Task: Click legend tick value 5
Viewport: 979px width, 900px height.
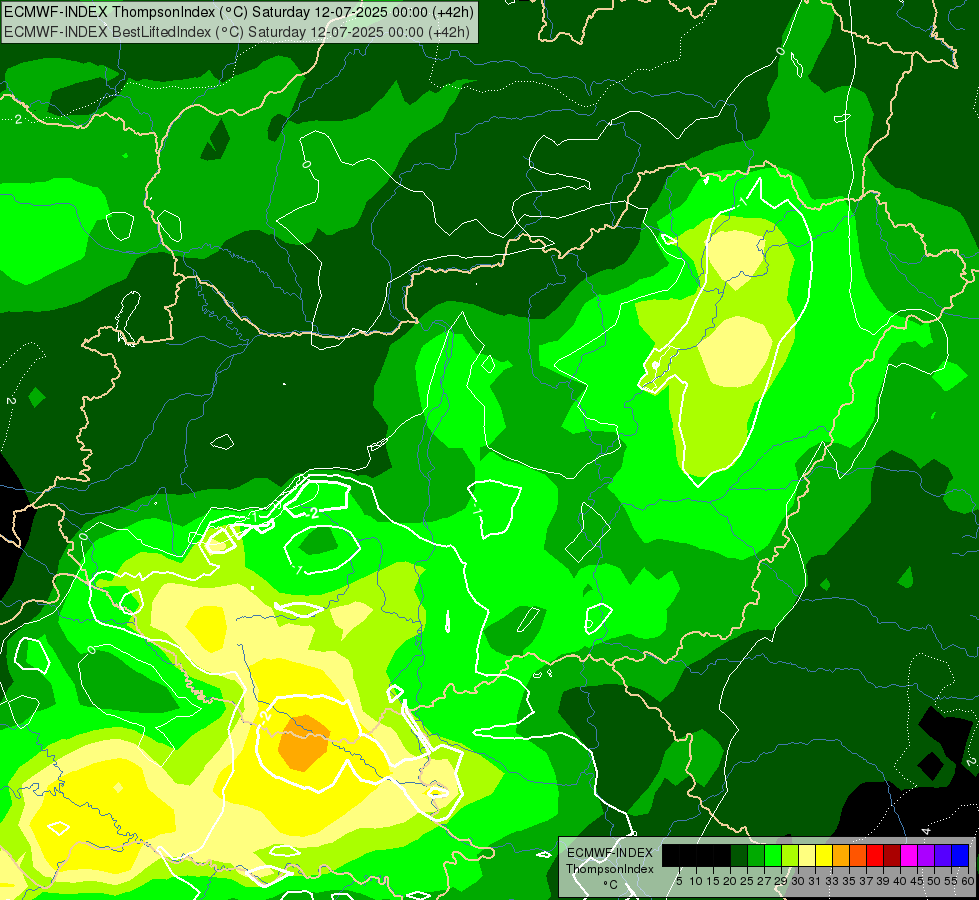Action: tap(679, 881)
